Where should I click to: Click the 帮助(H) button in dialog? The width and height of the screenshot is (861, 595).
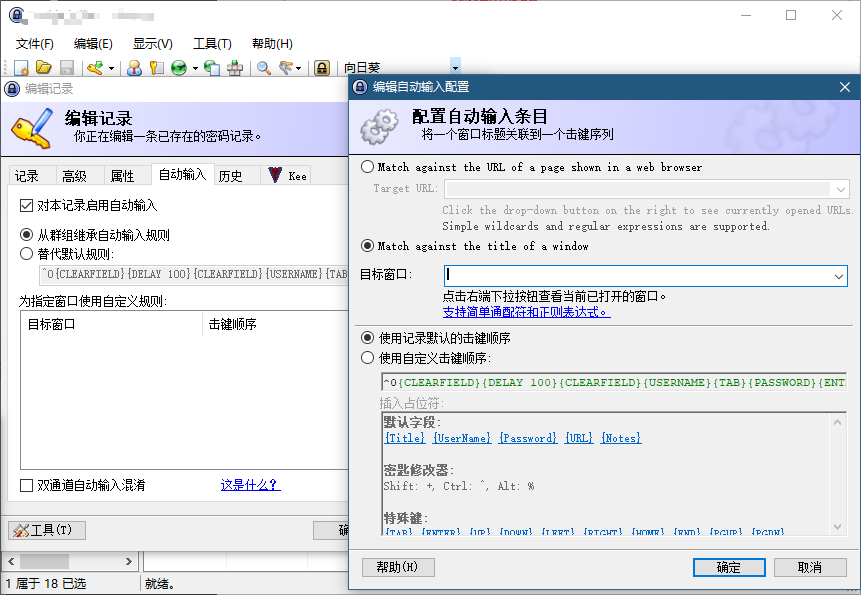click(398, 567)
